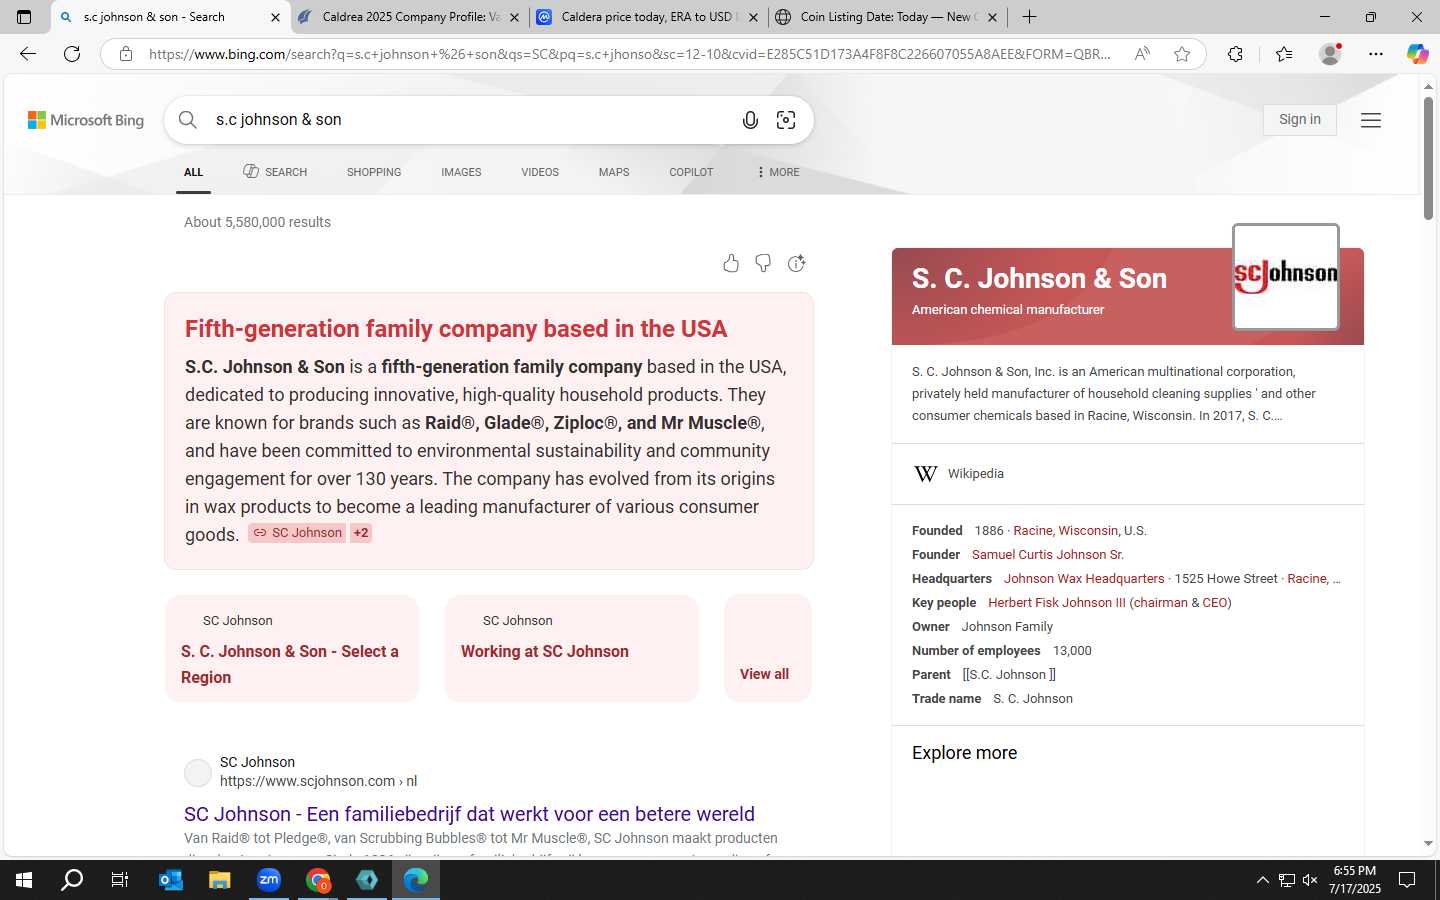Viewport: 1440px width, 900px height.
Task: Open the Windows Start menu
Action: [x=24, y=880]
